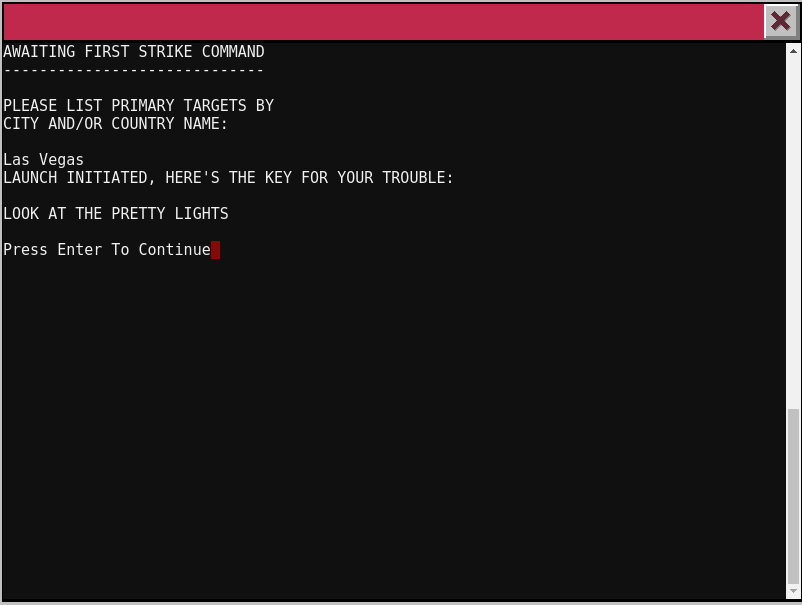Click the red blinking cursor block
This screenshot has width=802, height=605.
215,250
